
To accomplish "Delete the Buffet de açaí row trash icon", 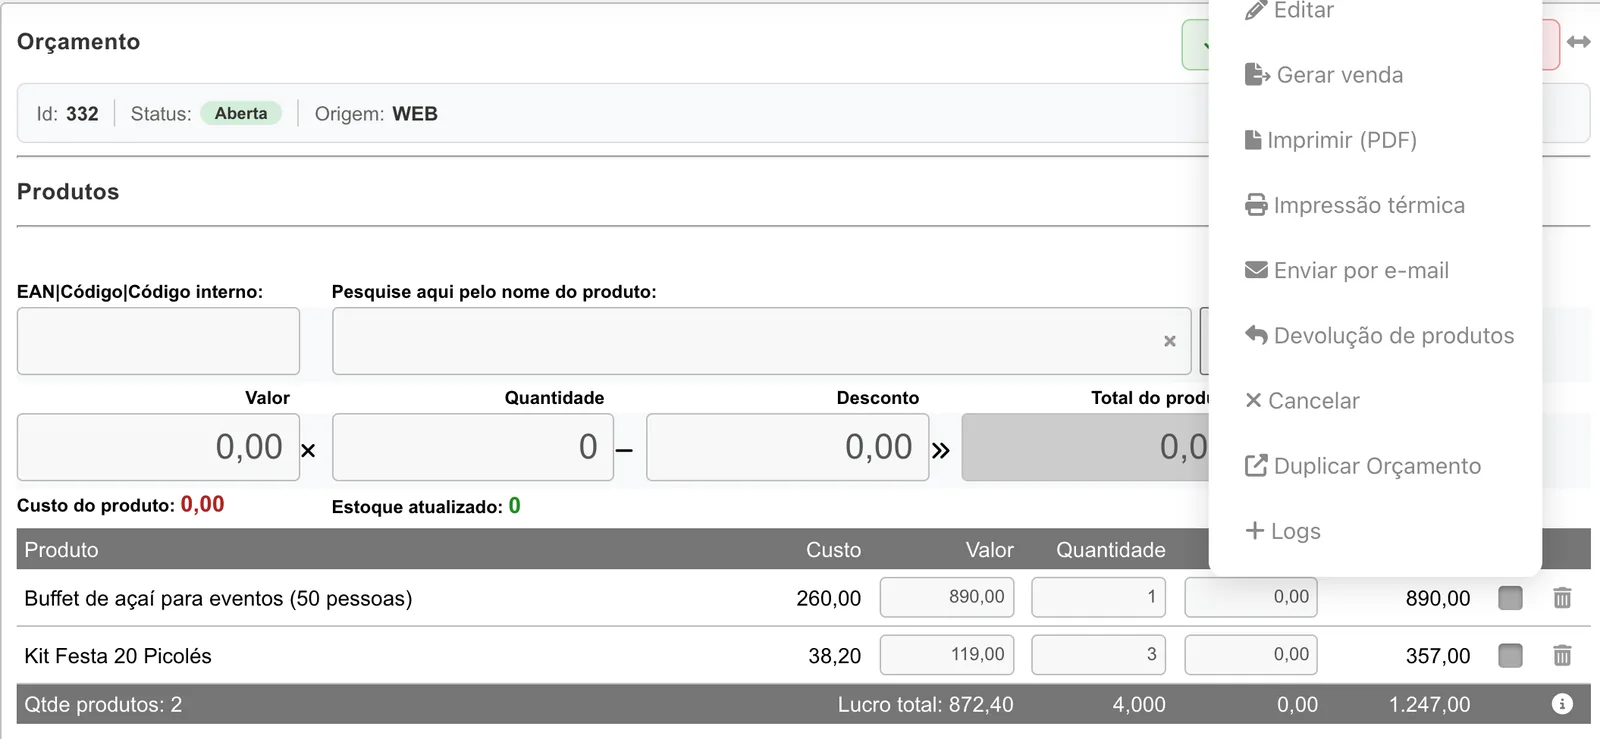I will click(1562, 598).
